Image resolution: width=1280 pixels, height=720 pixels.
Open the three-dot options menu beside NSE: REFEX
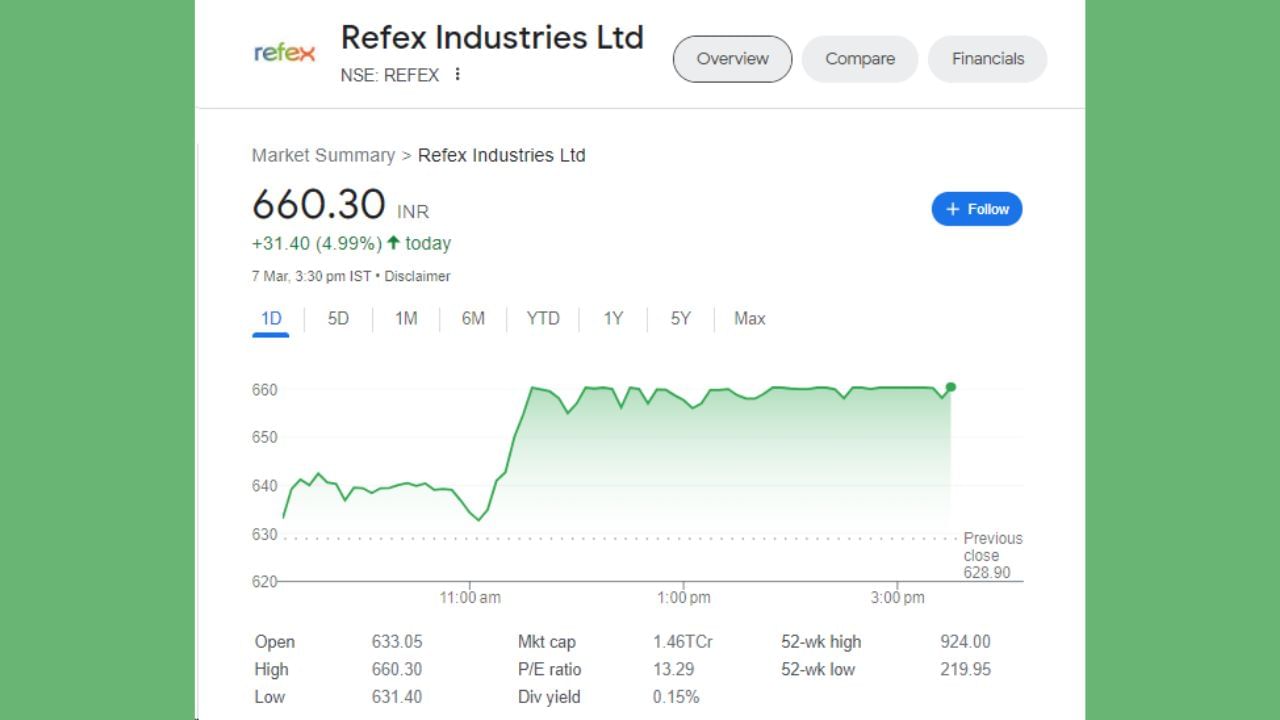457,74
